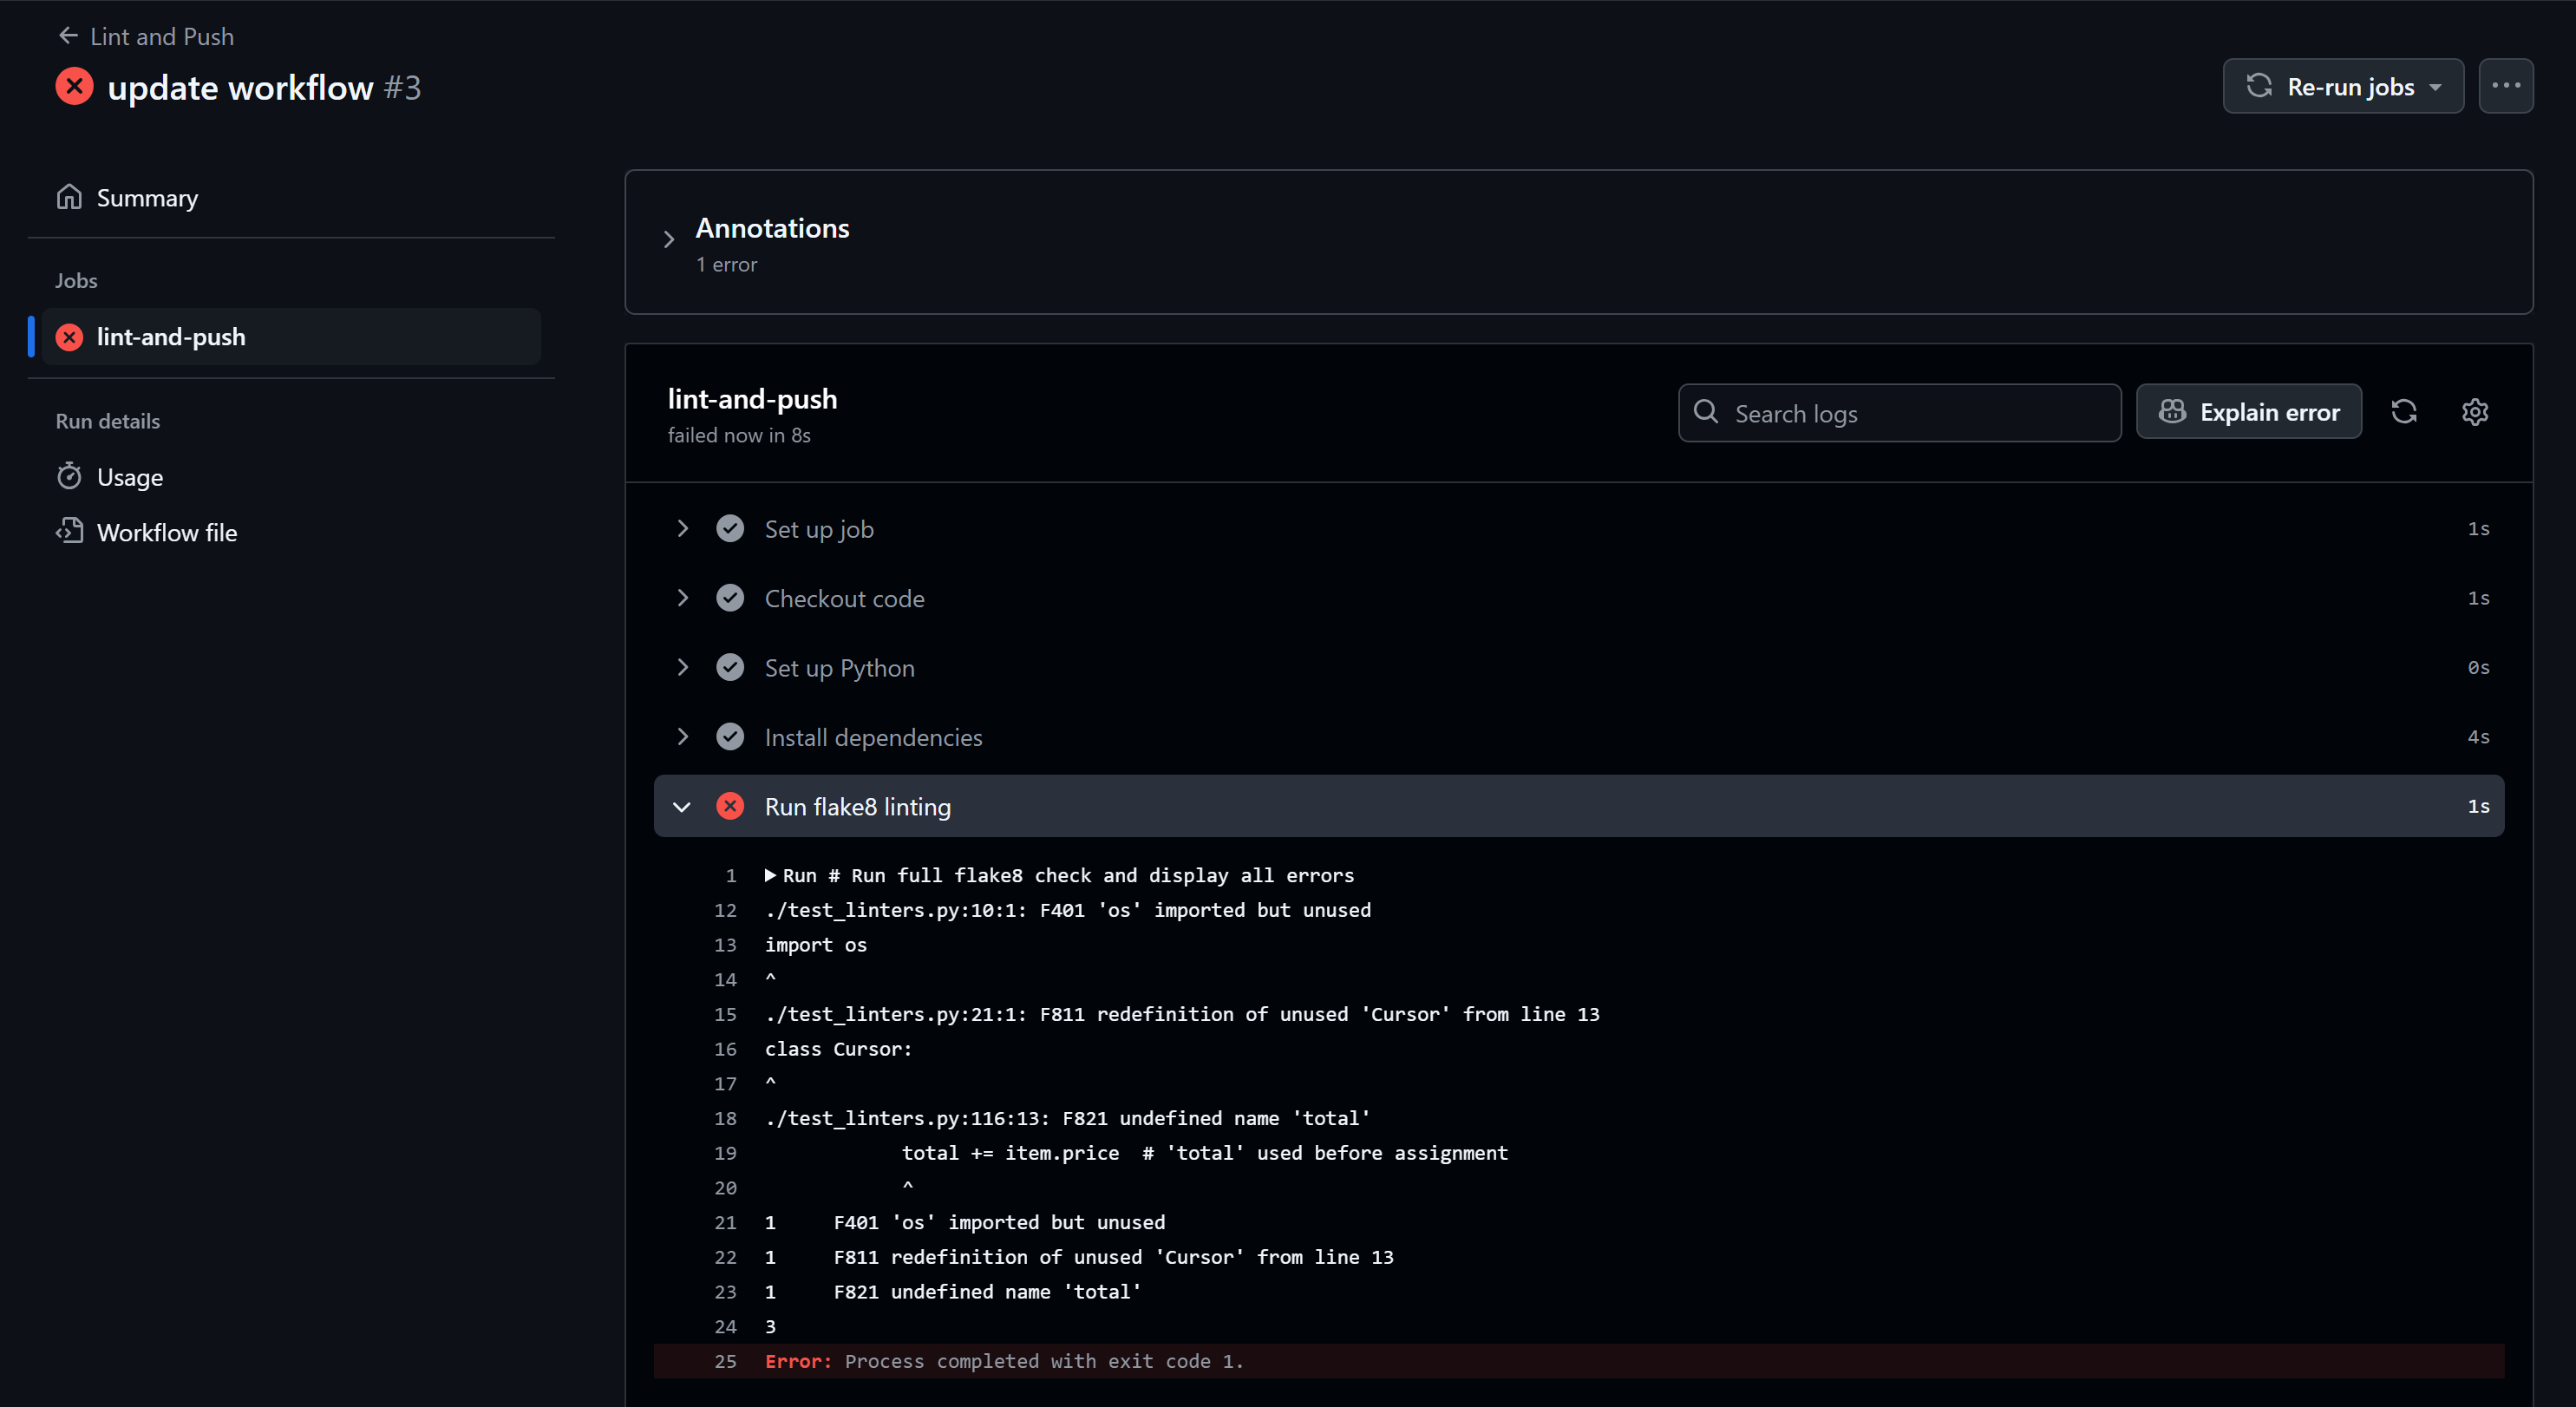Screen dimensions: 2576x1407
Task: Click the Workflow file icon
Action: [69, 532]
